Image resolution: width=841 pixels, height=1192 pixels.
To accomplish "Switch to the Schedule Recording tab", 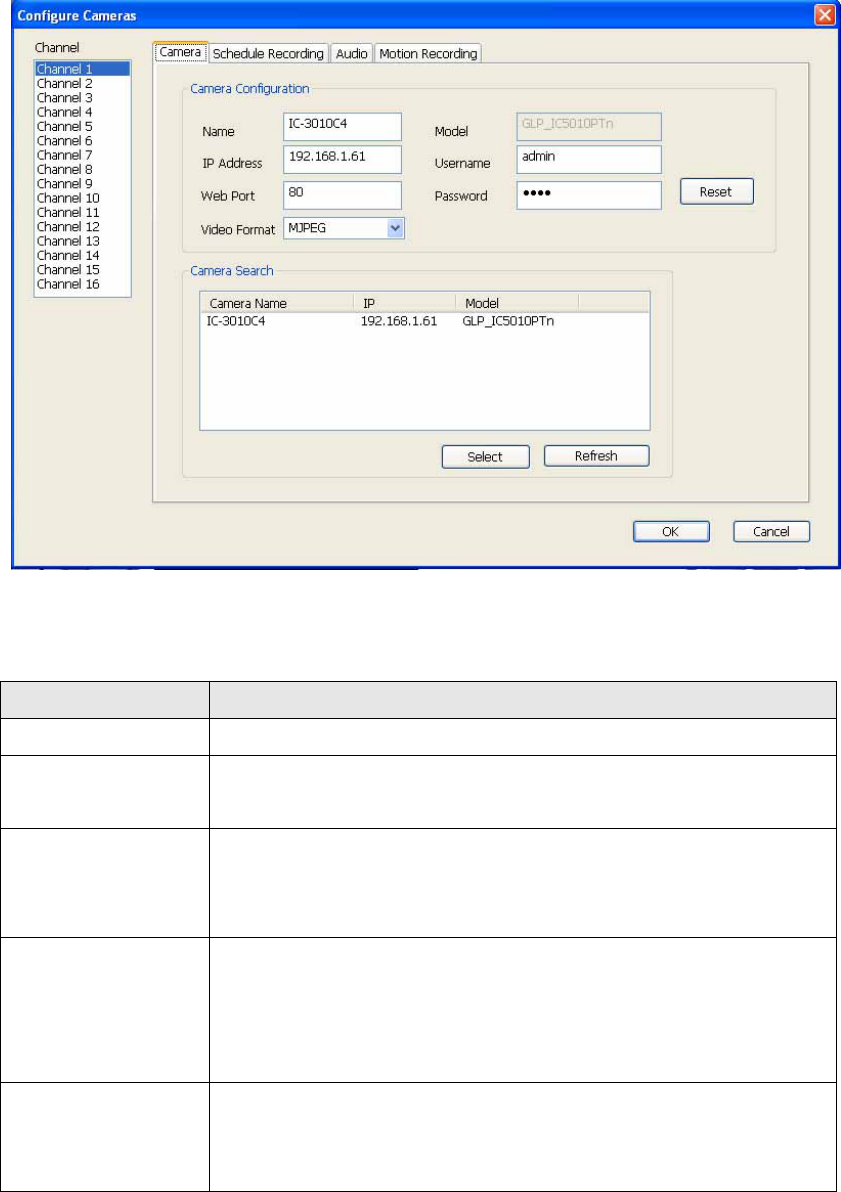I will [x=268, y=53].
